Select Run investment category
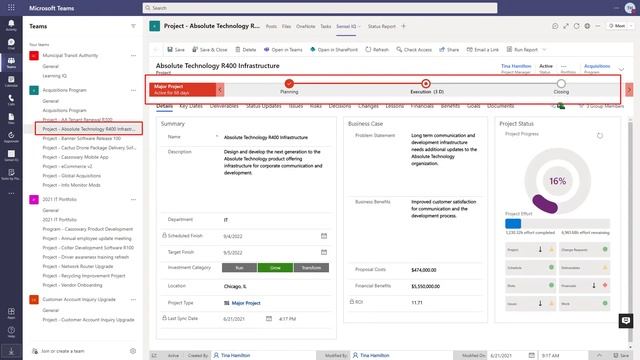640x360 pixels. click(x=240, y=268)
